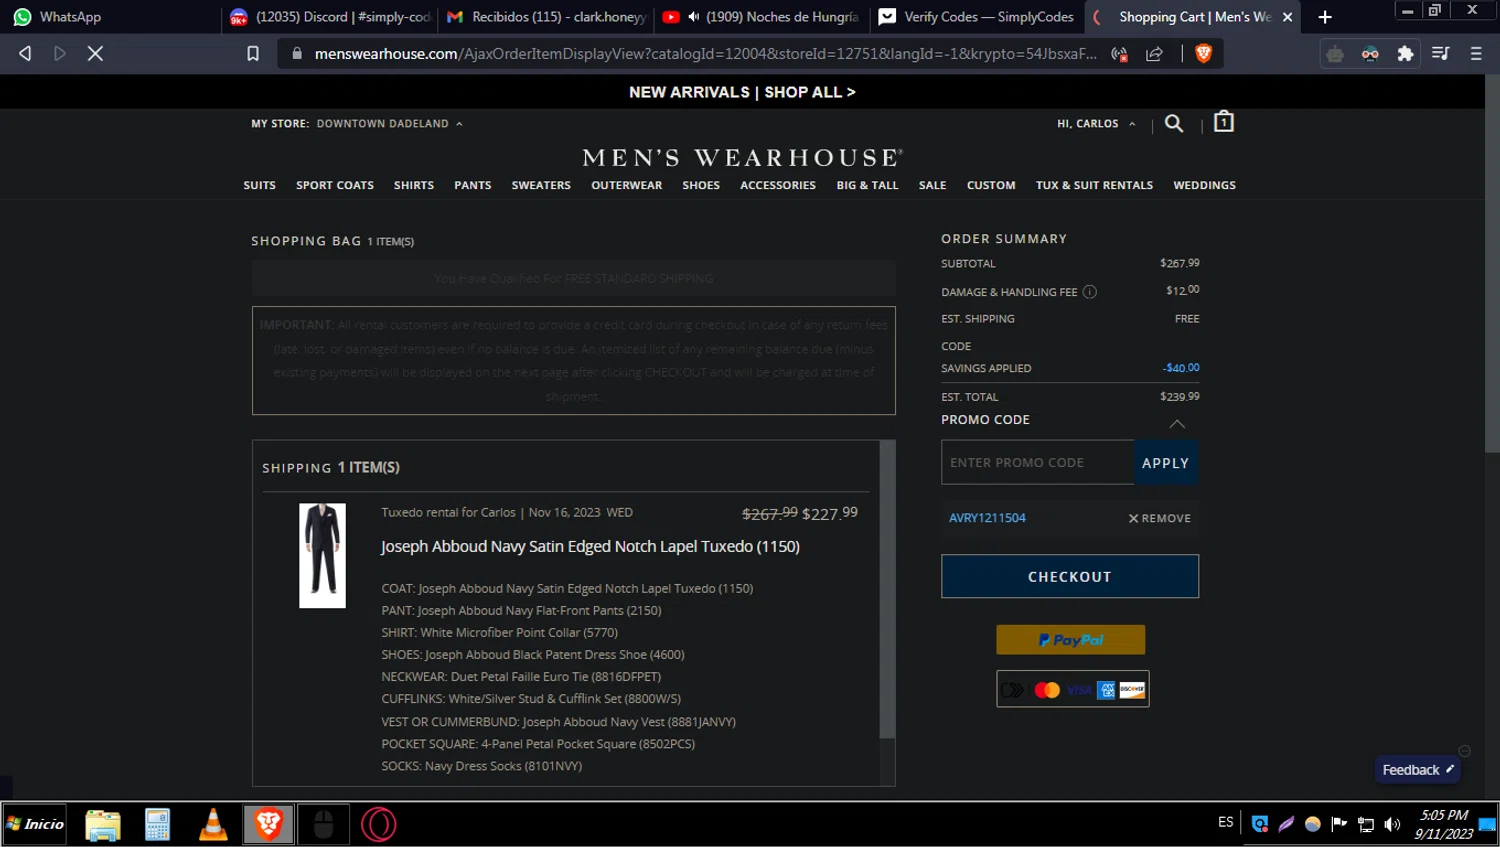Open the Suits menu

(x=260, y=185)
